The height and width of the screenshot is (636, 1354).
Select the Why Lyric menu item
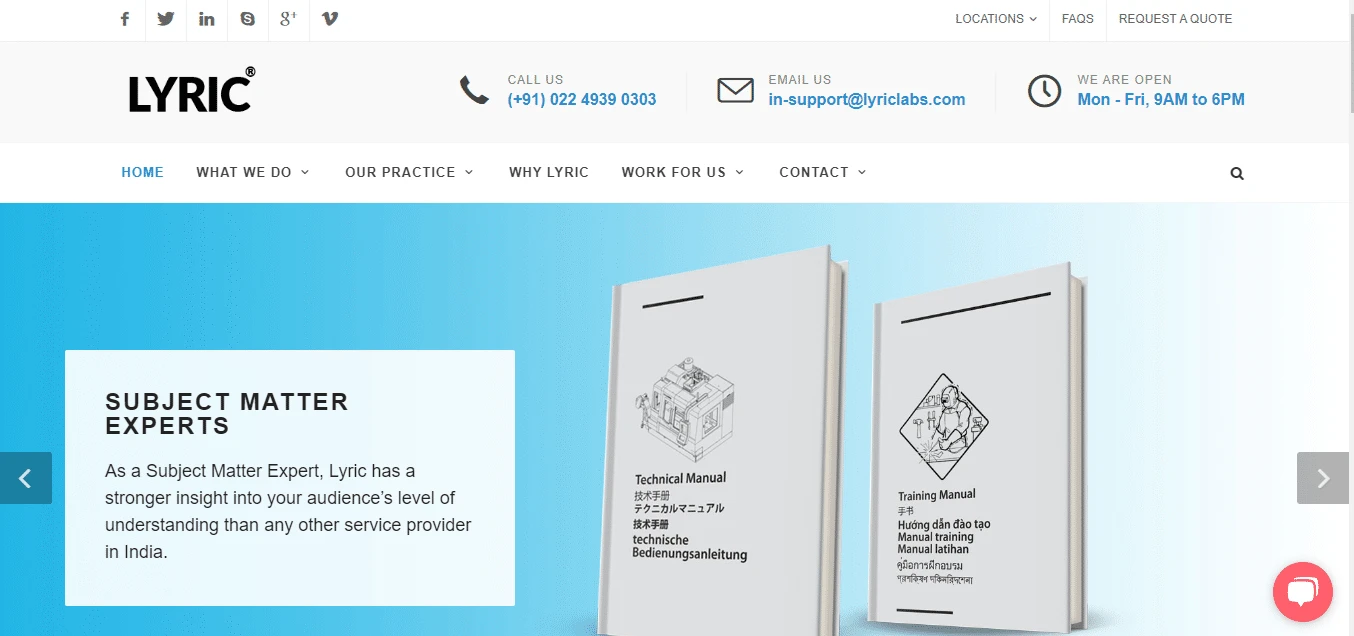(x=549, y=172)
